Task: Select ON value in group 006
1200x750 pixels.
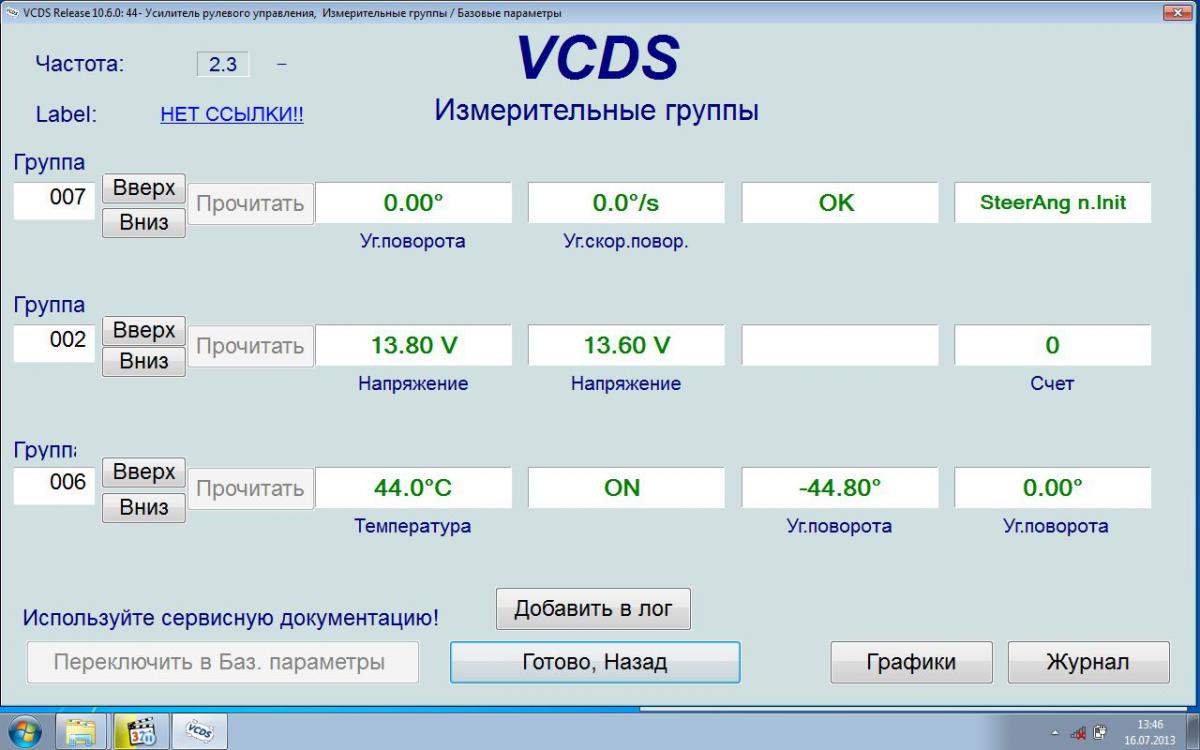Action: [x=626, y=488]
